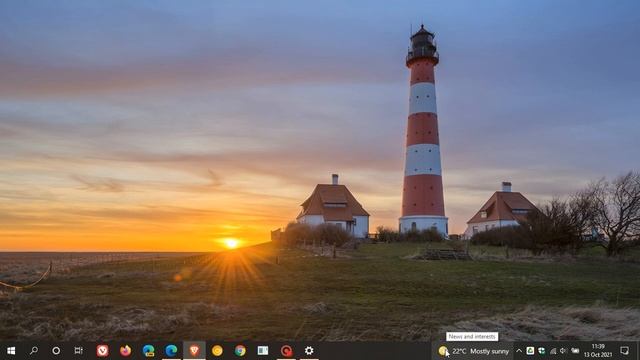Open the yellow round browser icon
The height and width of the screenshot is (360, 640).
[x=217, y=351]
